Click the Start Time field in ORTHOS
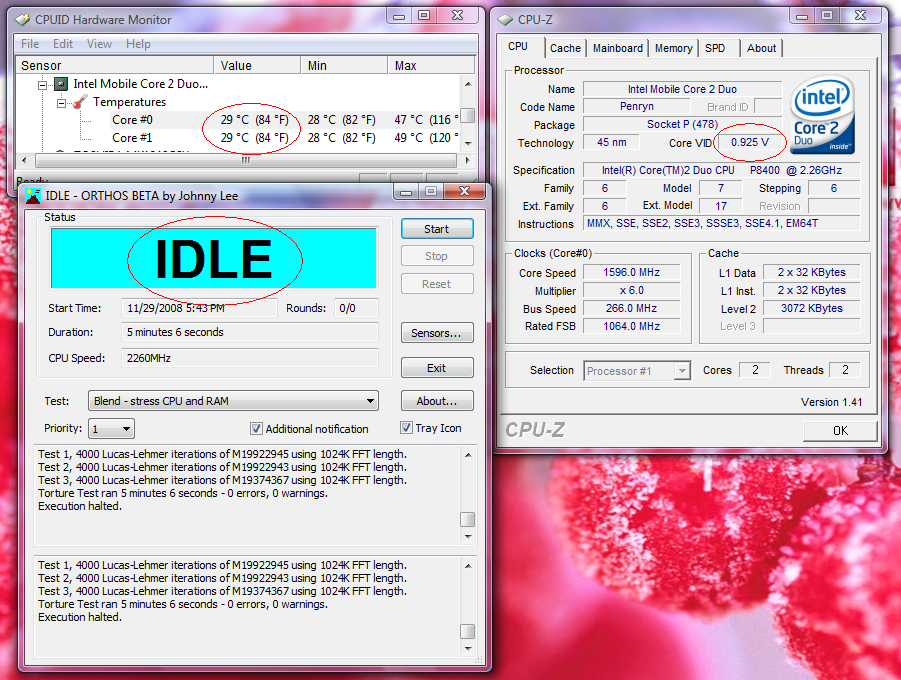The width and height of the screenshot is (901, 680). 199,308
